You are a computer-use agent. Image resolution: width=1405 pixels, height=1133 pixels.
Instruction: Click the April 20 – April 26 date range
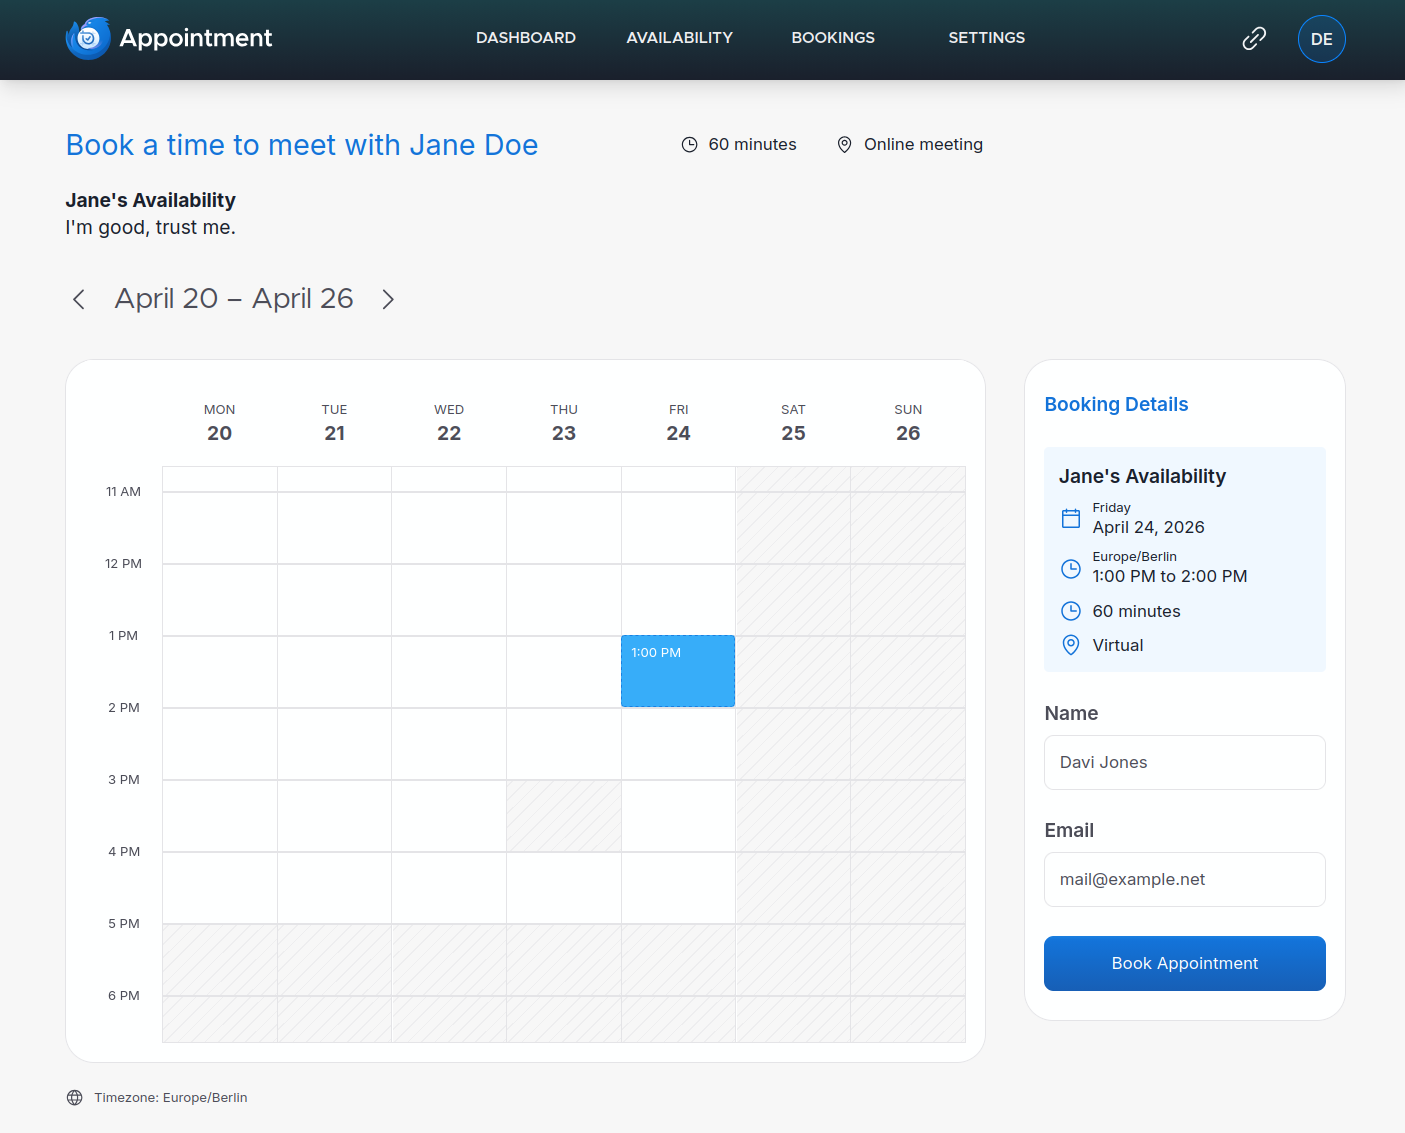tap(234, 298)
